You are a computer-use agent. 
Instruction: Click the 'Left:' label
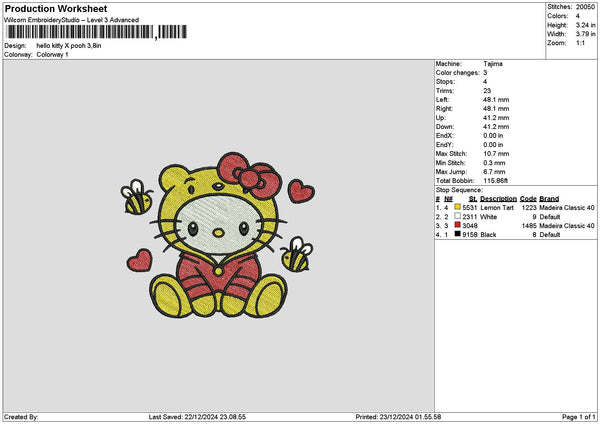[x=442, y=100]
